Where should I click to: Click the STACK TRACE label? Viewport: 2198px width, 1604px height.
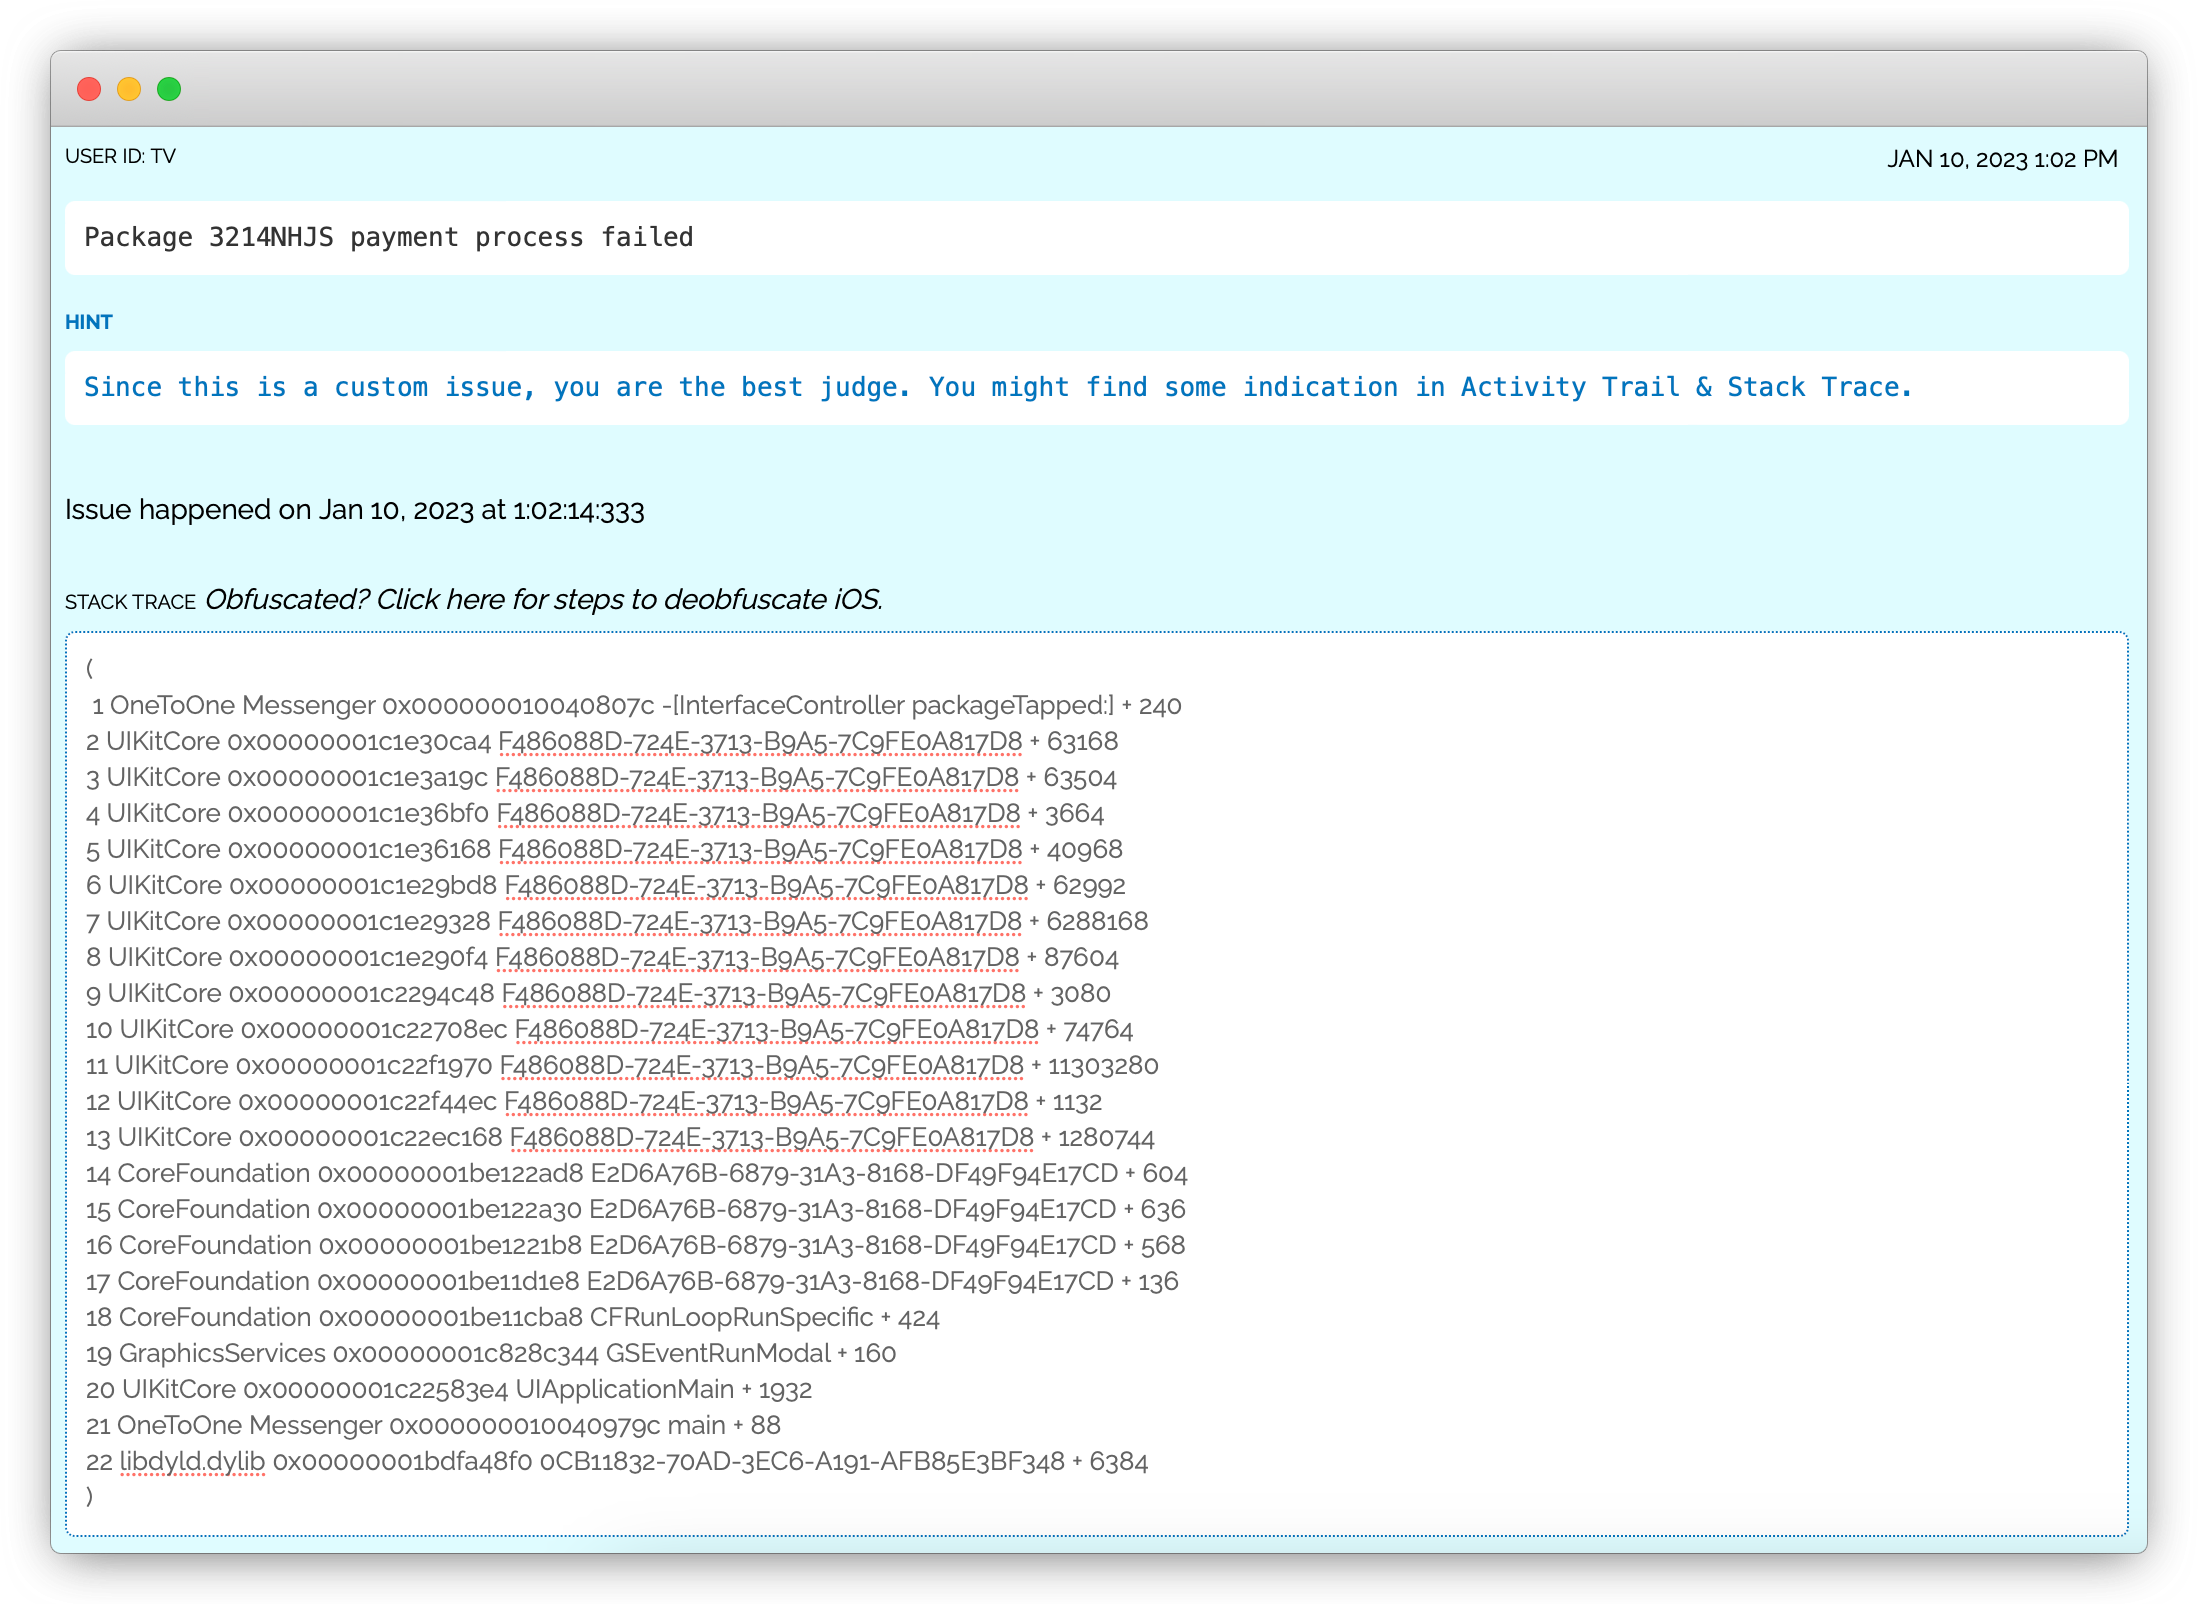130,602
